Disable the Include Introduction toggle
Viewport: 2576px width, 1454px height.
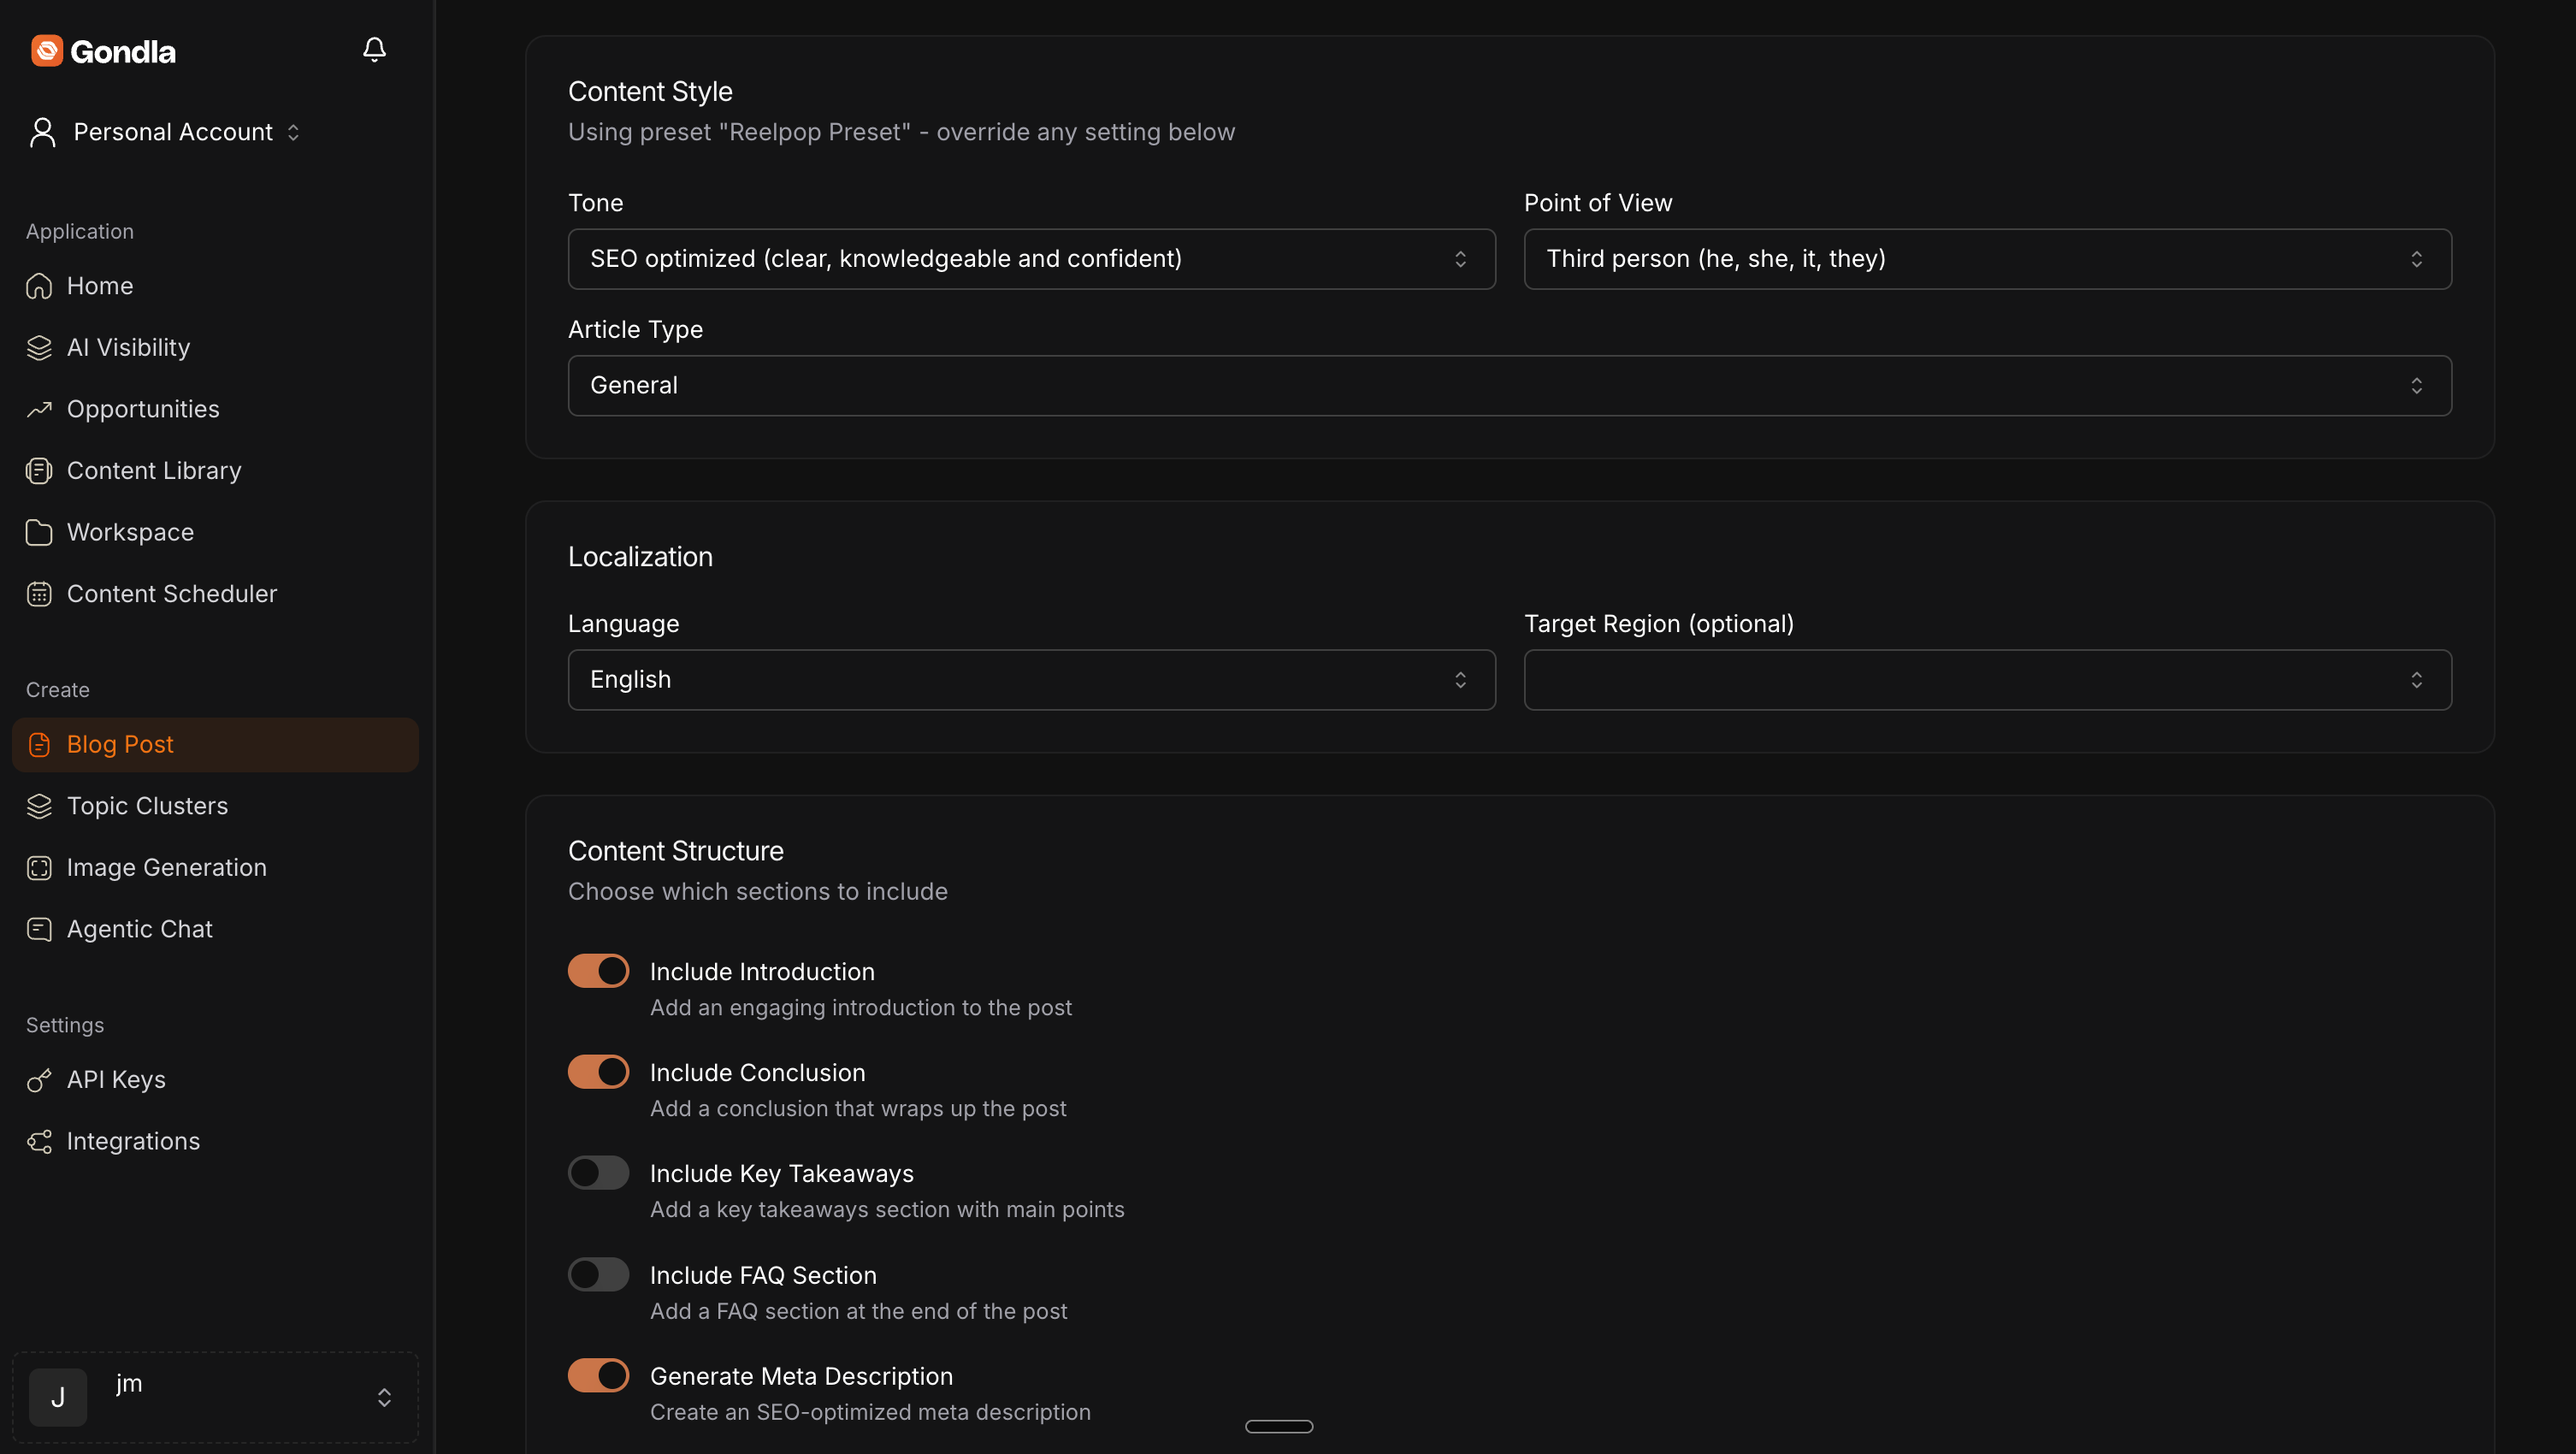pos(598,970)
